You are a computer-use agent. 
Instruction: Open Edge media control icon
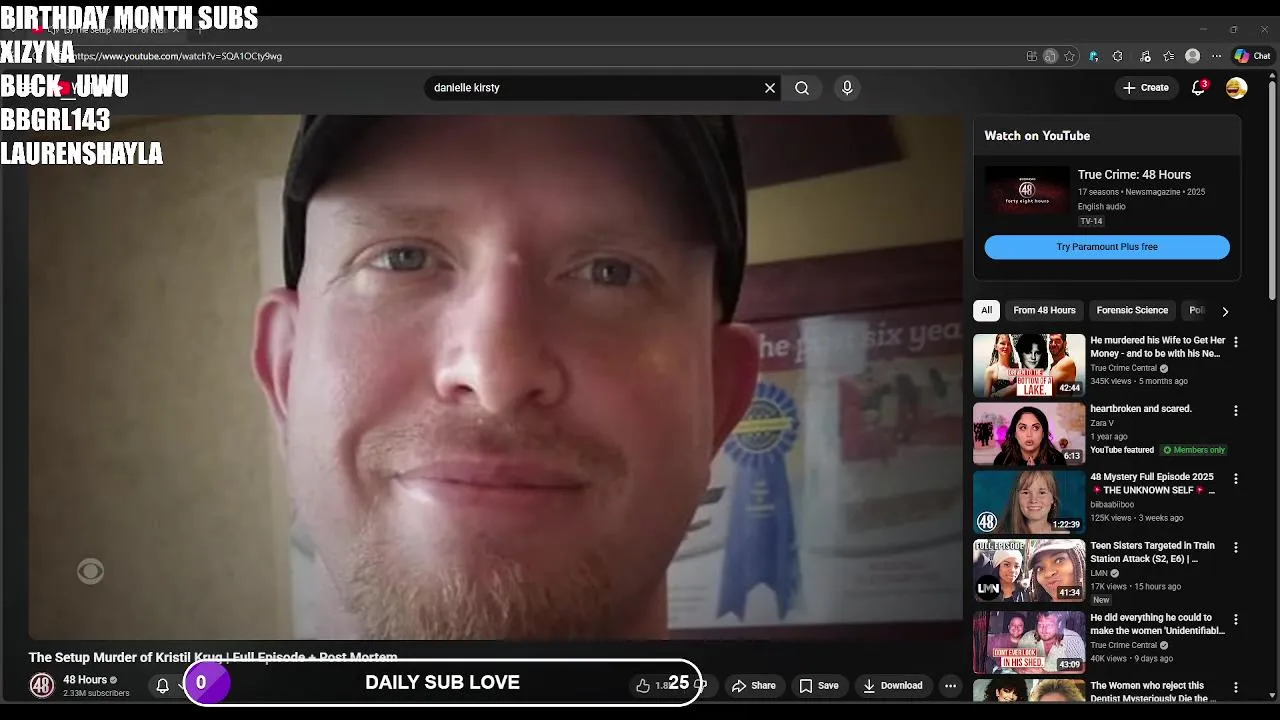click(1143, 56)
